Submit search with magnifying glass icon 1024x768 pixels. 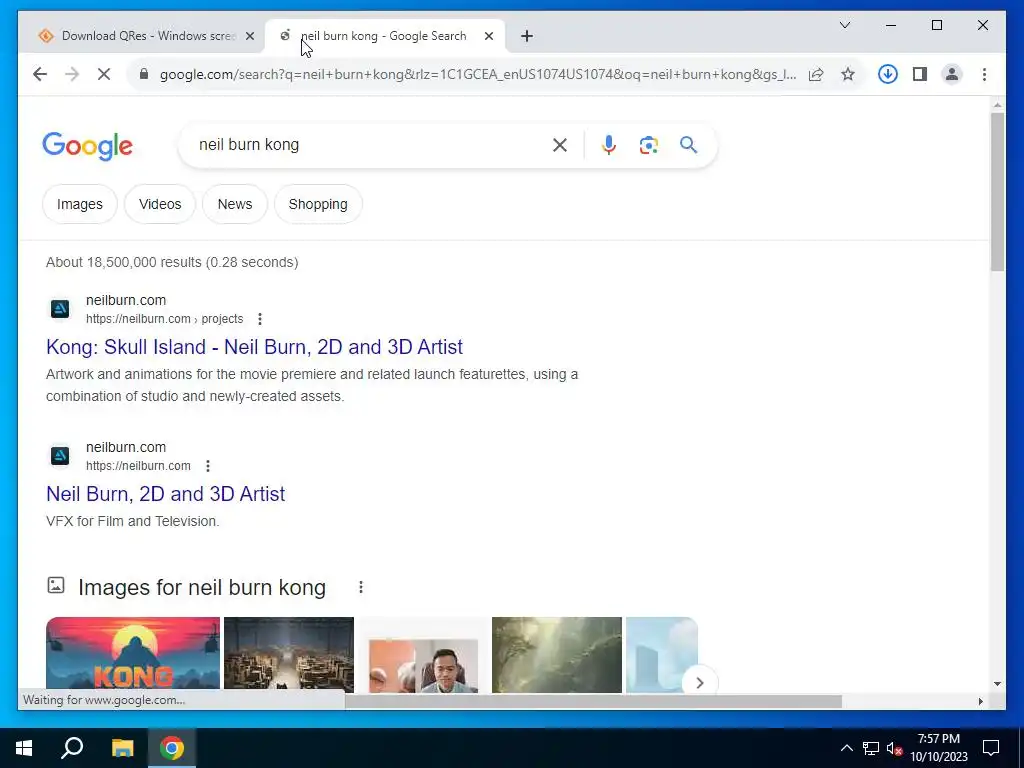[x=688, y=145]
